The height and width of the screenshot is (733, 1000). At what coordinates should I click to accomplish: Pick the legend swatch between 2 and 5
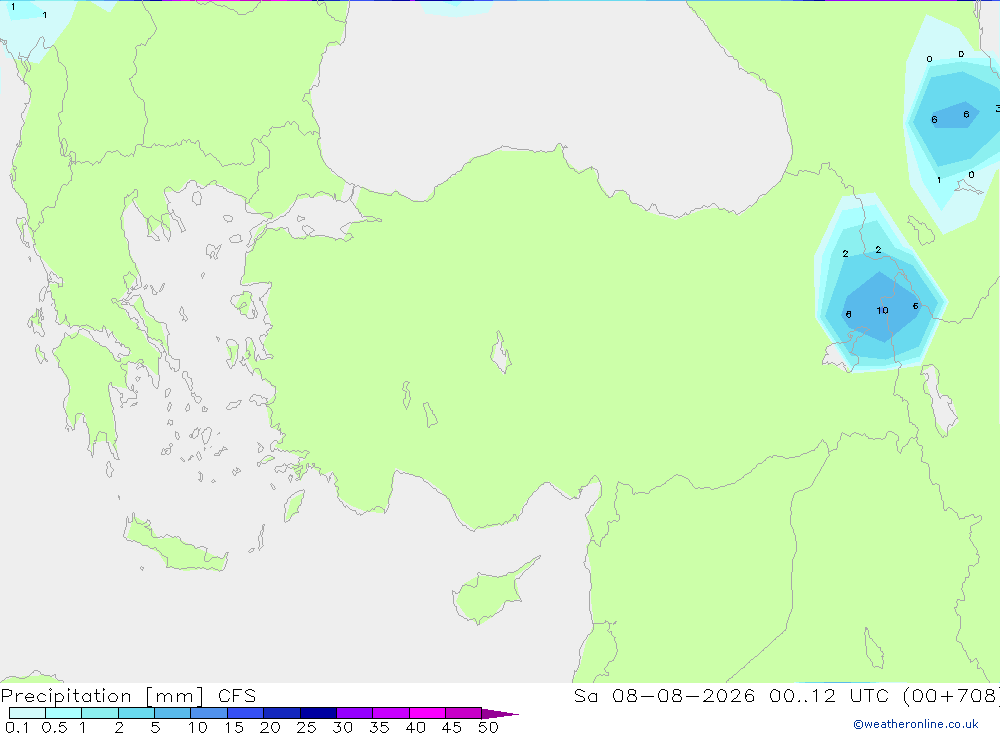click(136, 713)
